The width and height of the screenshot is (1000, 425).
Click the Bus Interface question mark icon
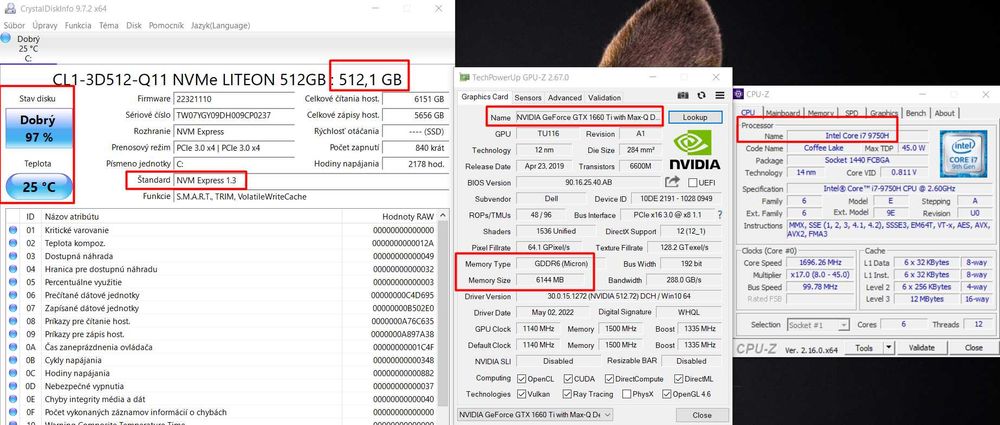[720, 215]
